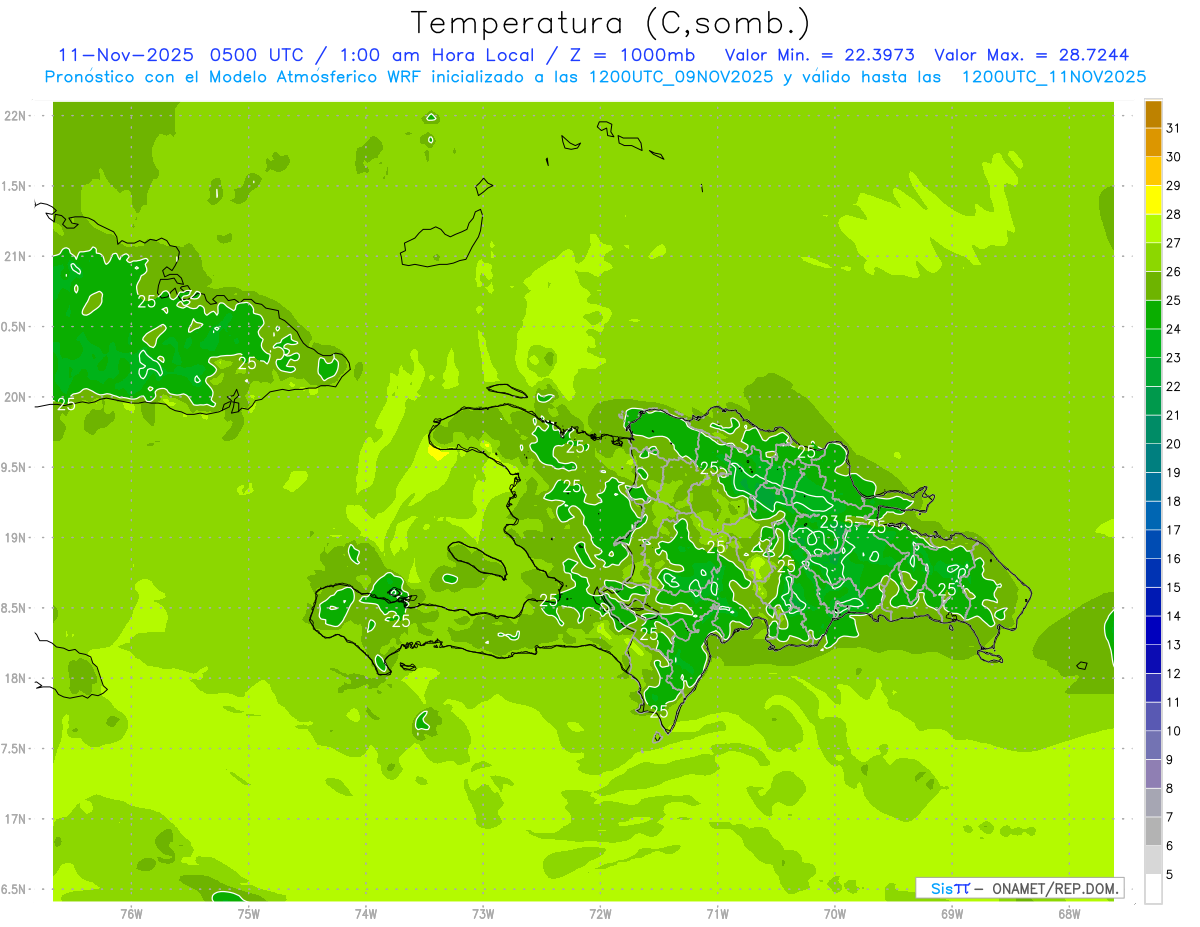Screen dimensions: 1200x927
Task: Pick the purple legend band between 9 and 10
Action: point(1153,746)
